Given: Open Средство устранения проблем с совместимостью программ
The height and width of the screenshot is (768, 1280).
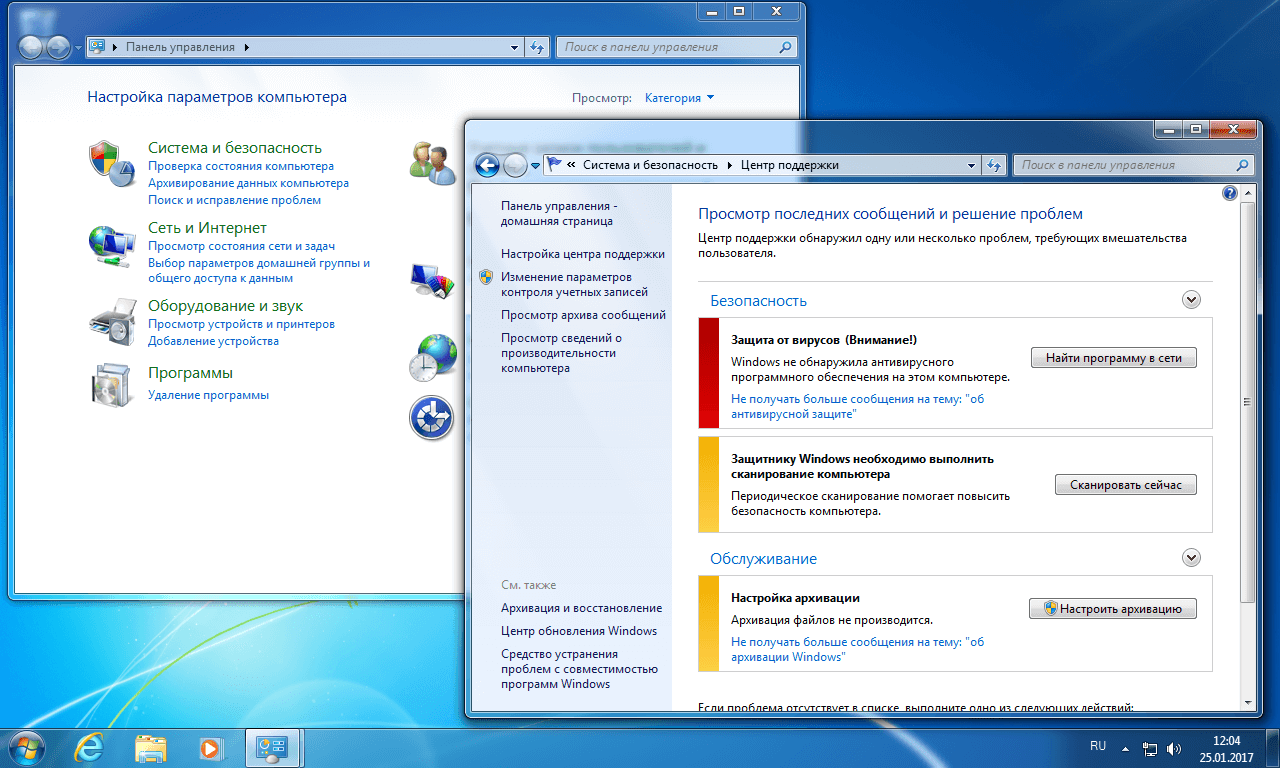Looking at the screenshot, I should pos(579,669).
